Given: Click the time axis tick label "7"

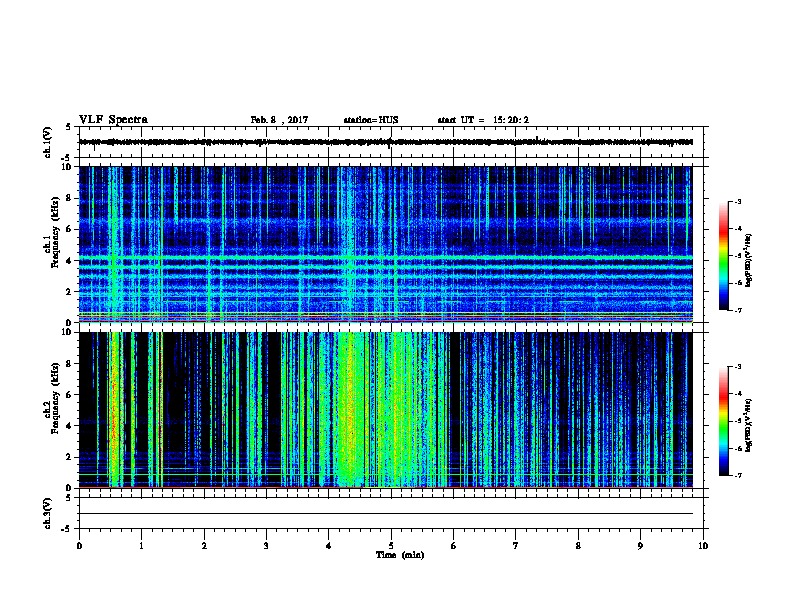Looking at the screenshot, I should click(x=516, y=546).
